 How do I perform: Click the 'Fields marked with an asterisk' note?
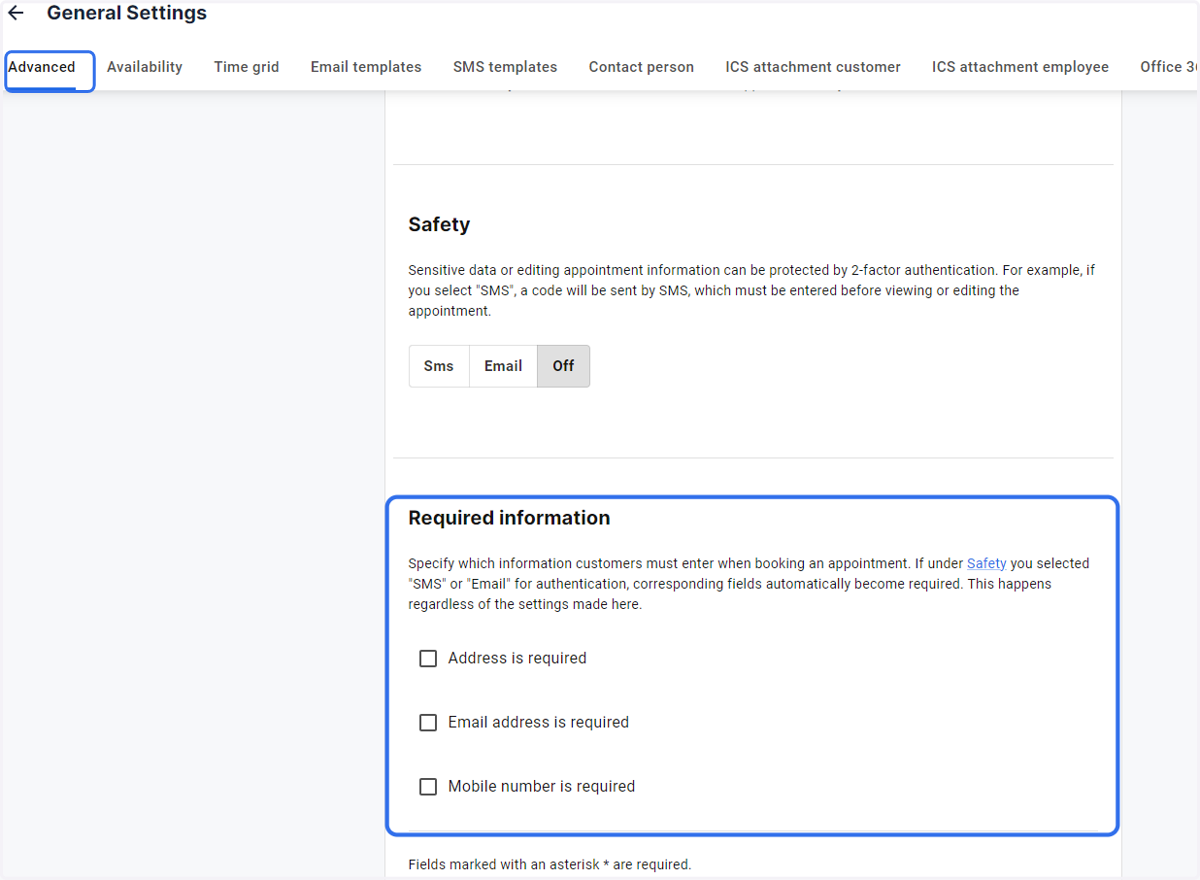(x=549, y=864)
